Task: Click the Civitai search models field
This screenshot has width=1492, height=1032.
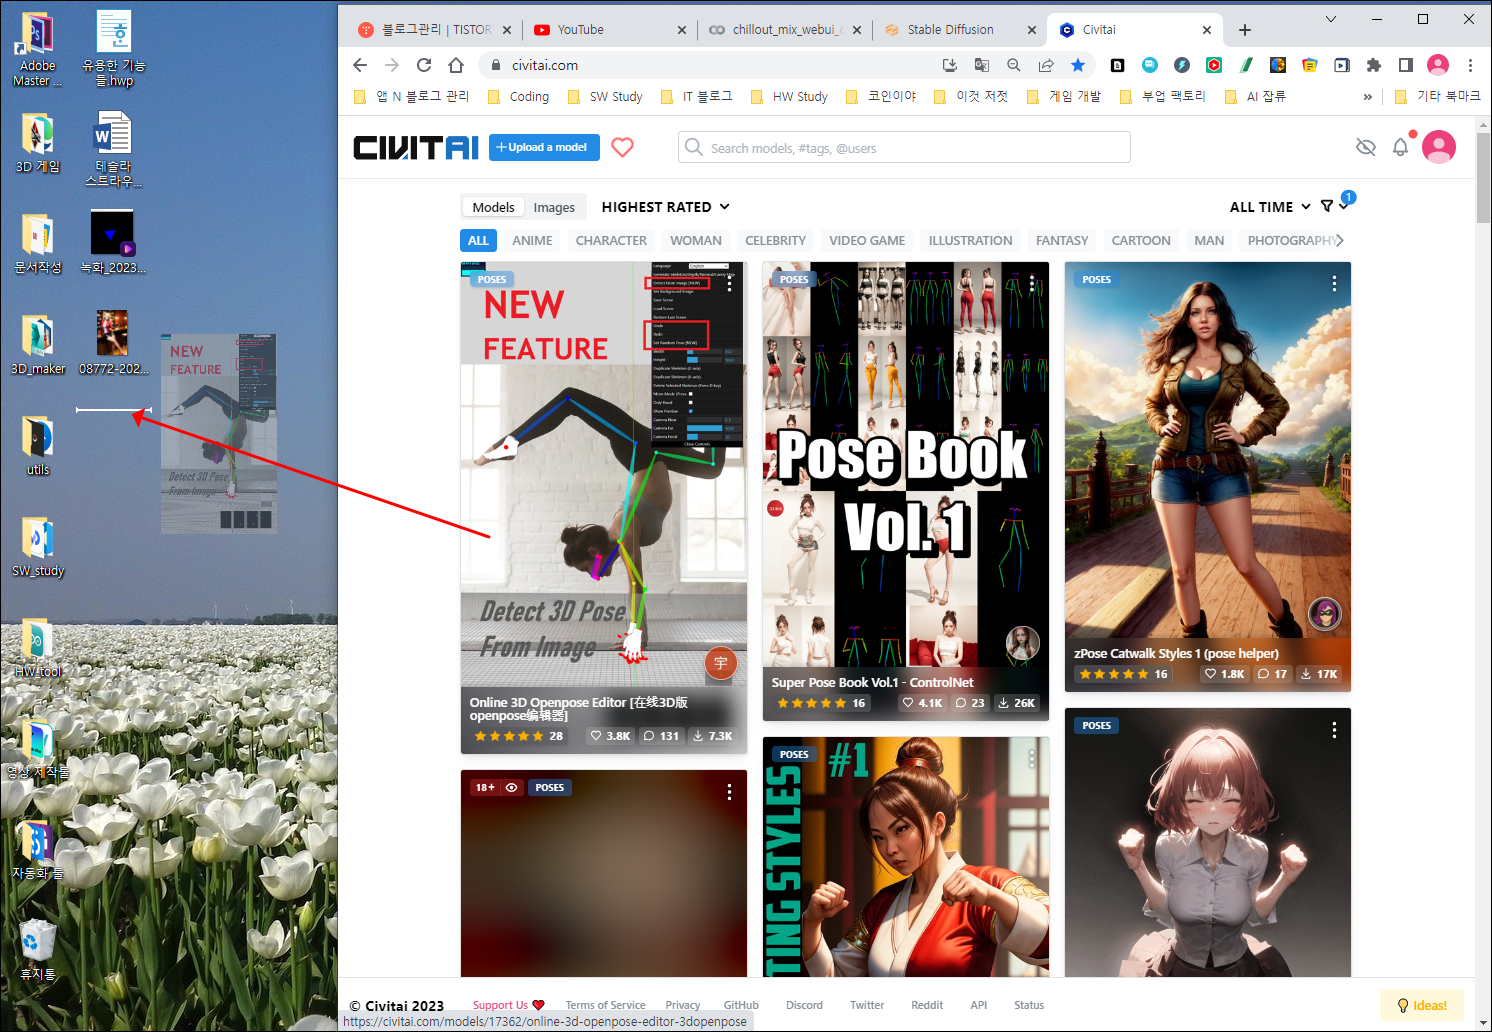Action: (x=904, y=147)
